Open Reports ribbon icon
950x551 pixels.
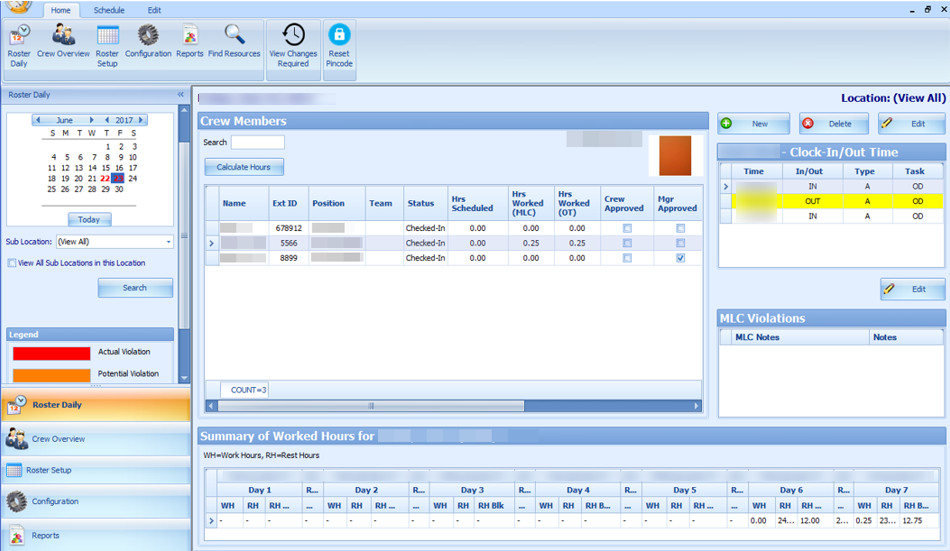pyautogui.click(x=190, y=41)
